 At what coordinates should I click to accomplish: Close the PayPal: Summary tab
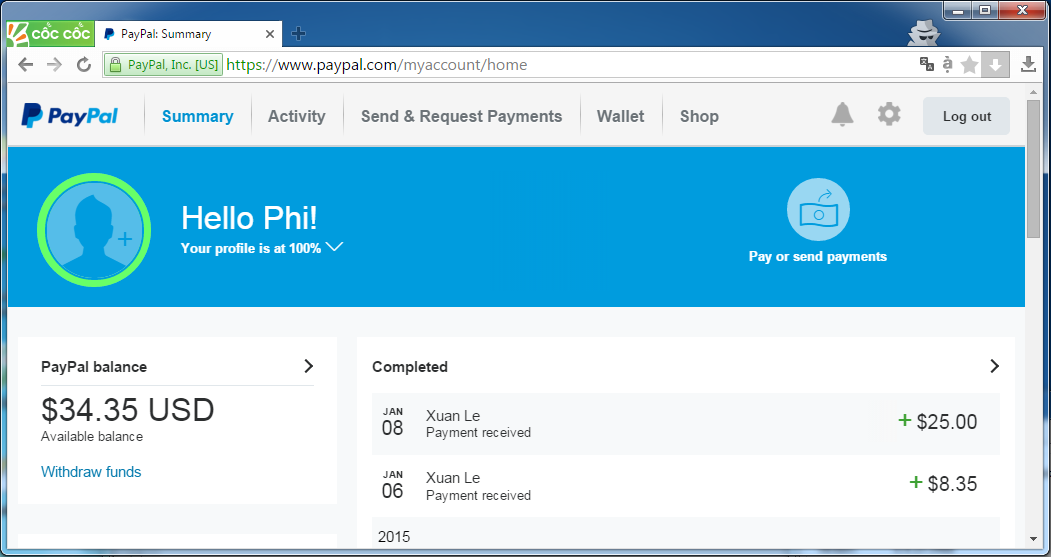point(270,34)
